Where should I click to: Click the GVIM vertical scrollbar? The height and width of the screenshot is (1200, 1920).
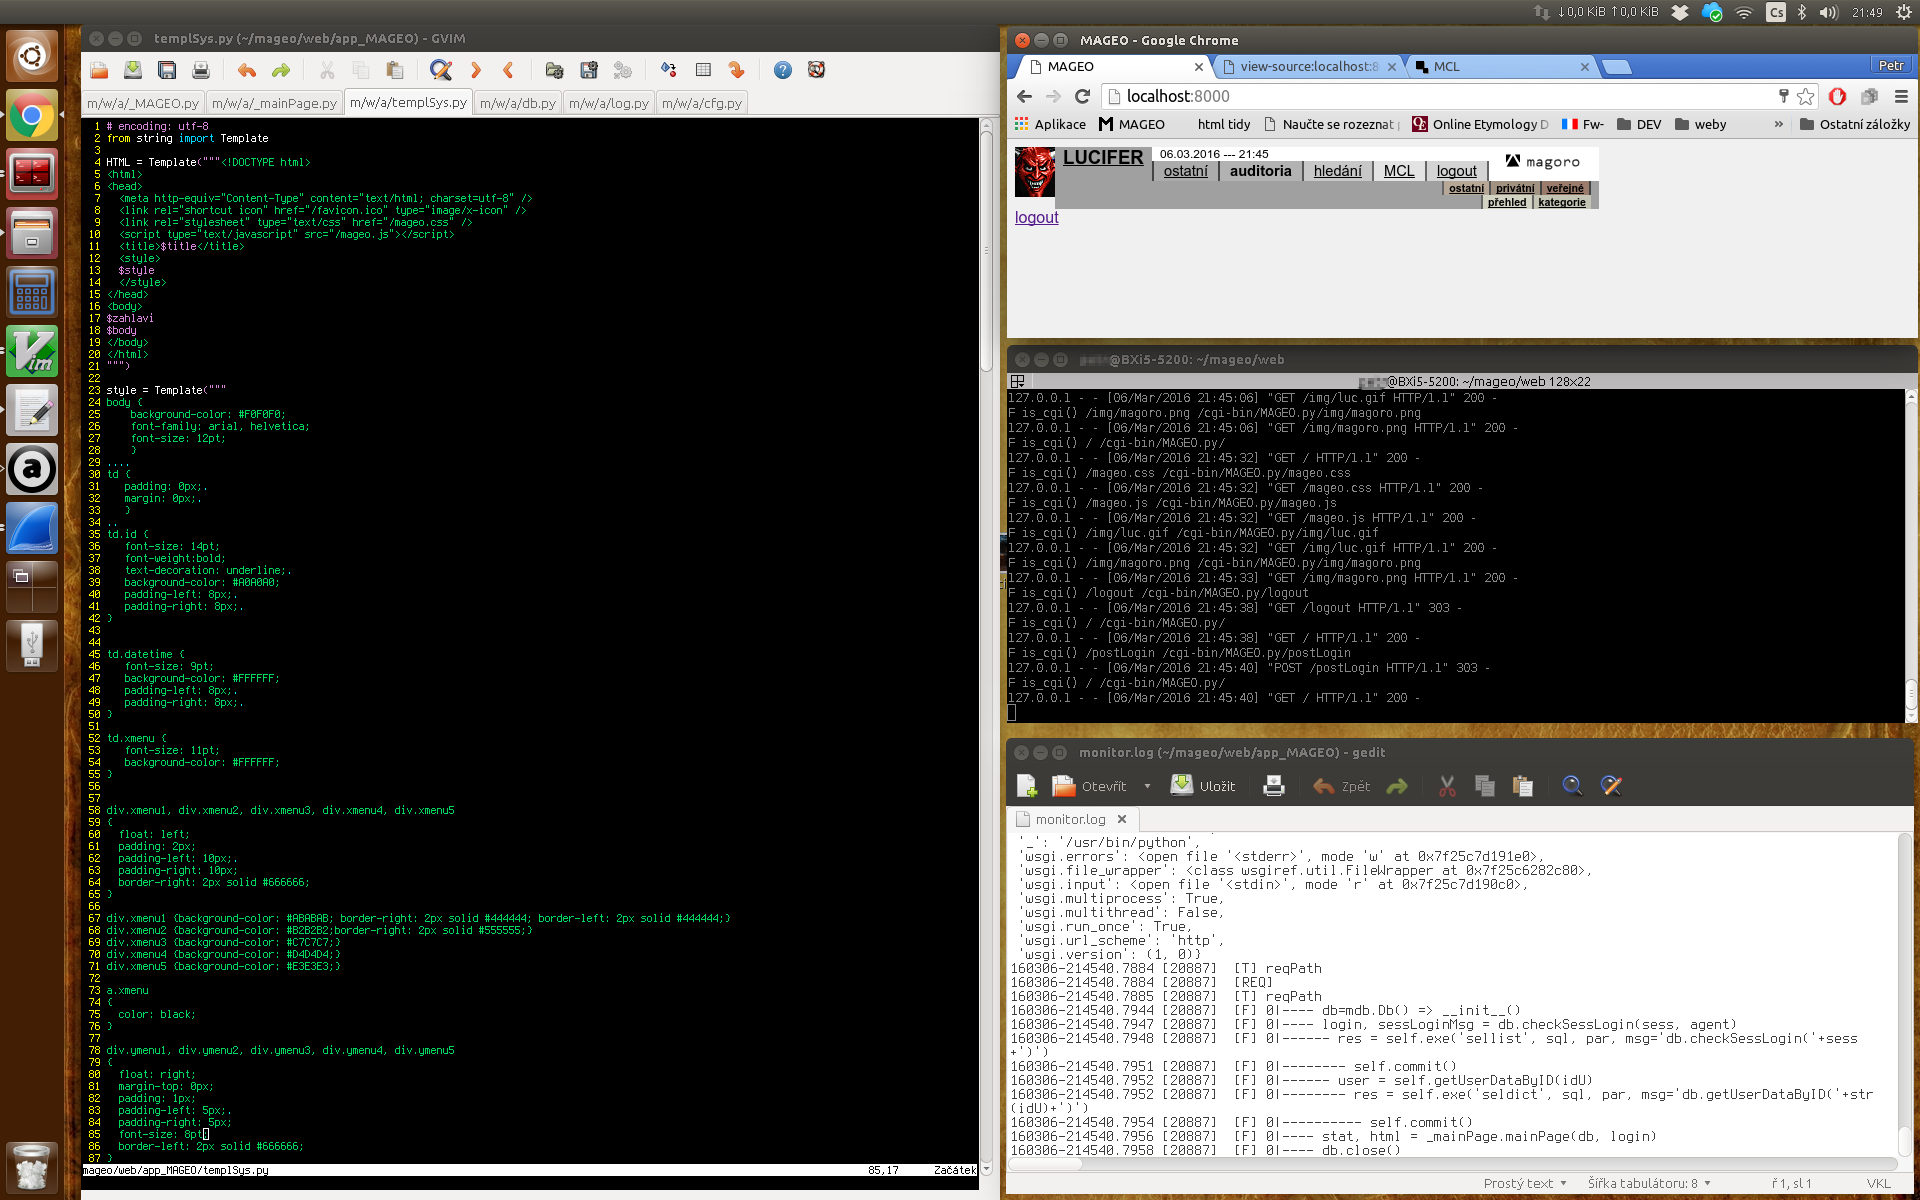986,645
